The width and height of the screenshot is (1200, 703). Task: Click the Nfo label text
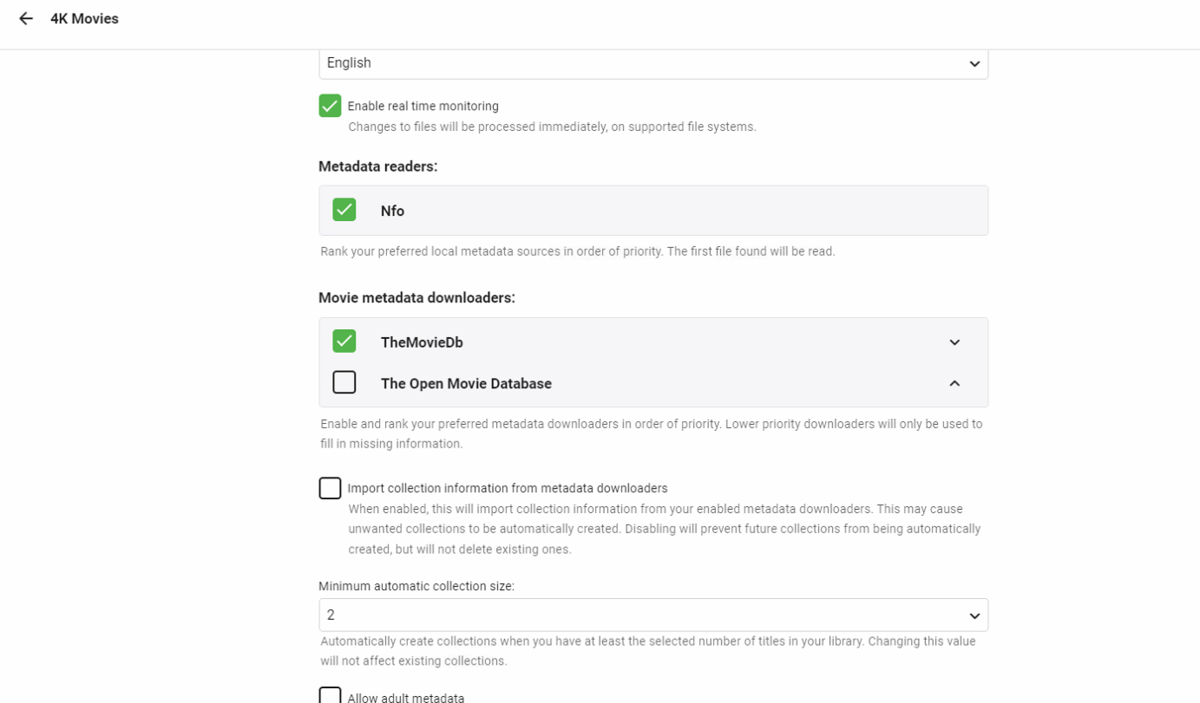tap(392, 211)
